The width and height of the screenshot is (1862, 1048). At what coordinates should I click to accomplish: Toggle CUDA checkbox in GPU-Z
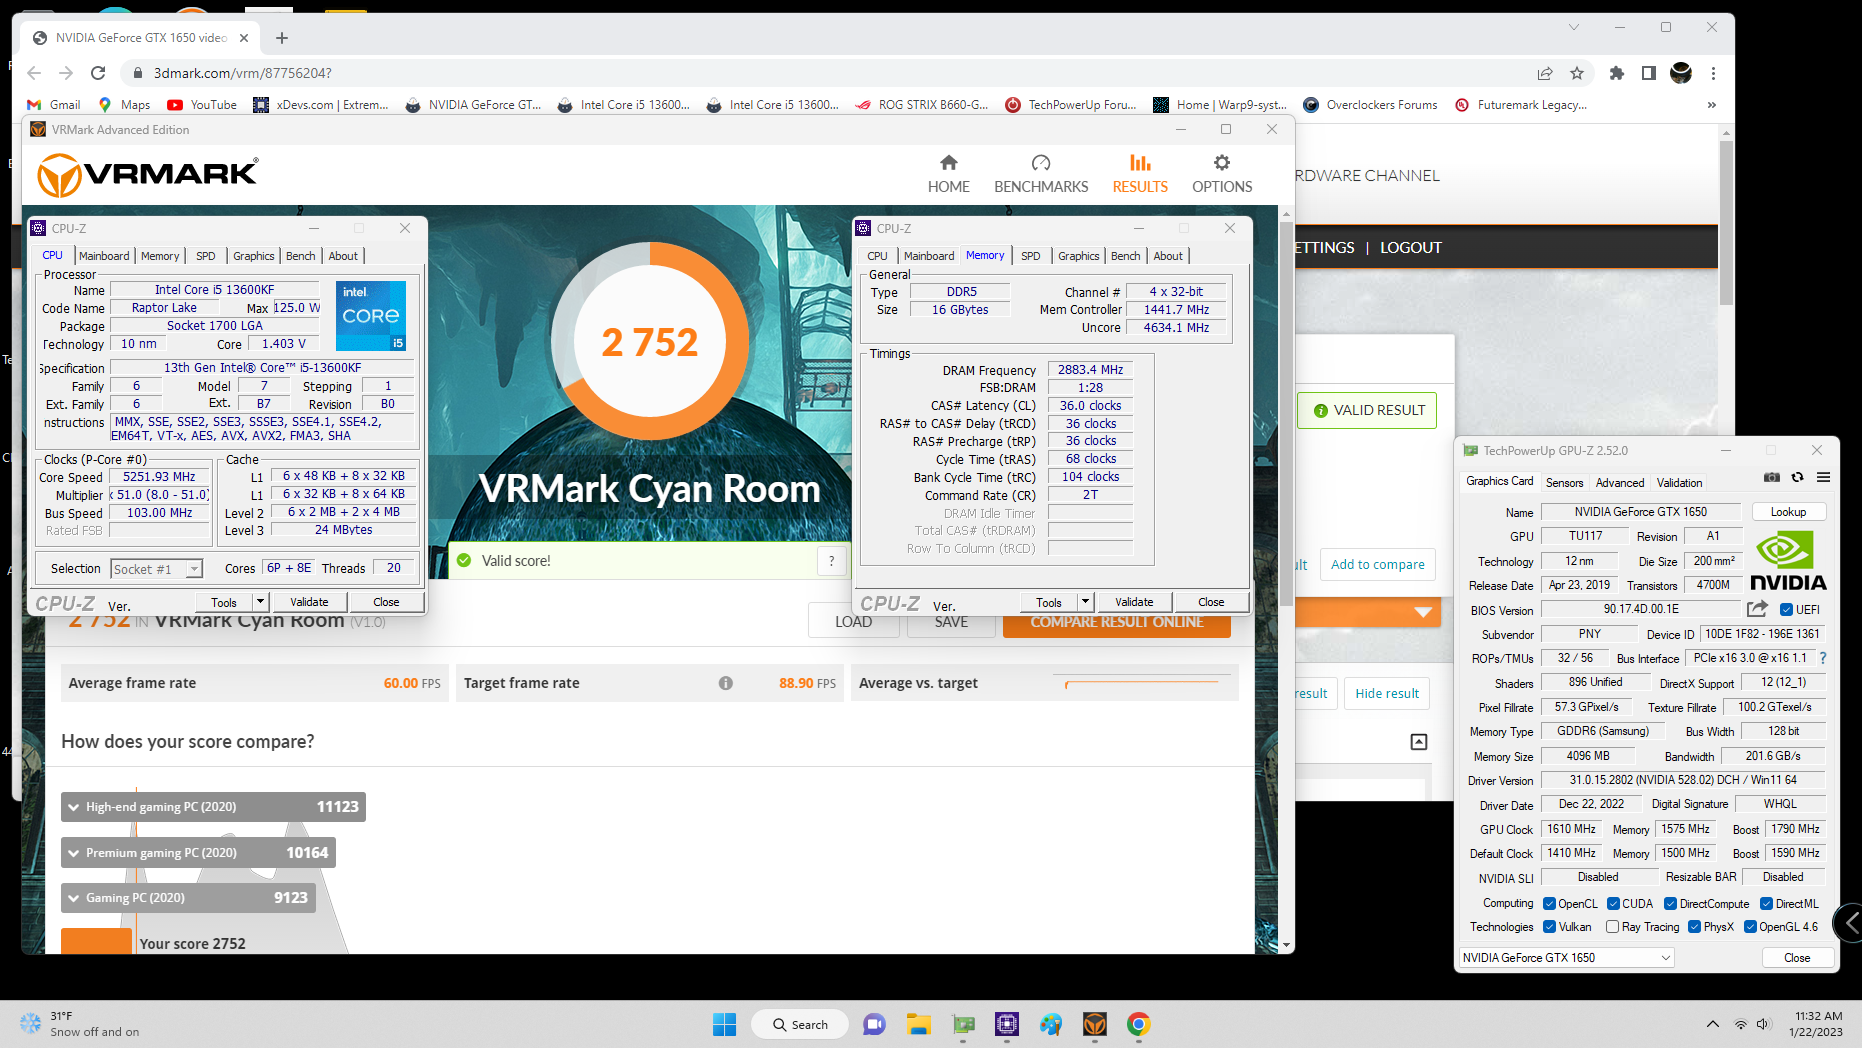point(1613,904)
